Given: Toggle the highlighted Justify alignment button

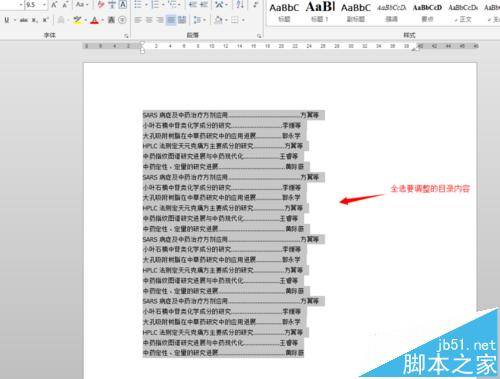Looking at the screenshot, I should [x=171, y=20].
